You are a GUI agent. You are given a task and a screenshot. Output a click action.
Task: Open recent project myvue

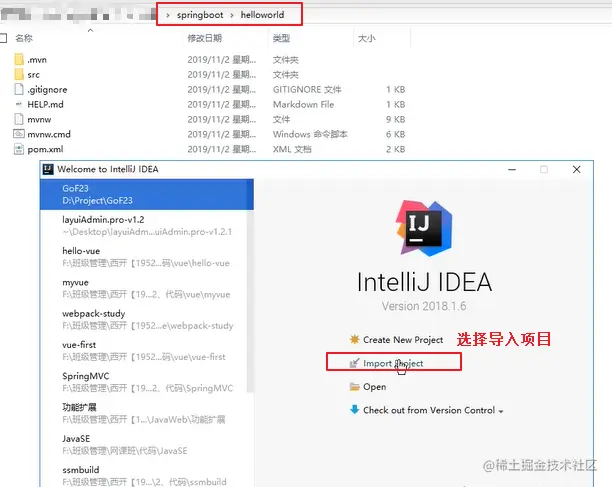[x=144, y=288]
